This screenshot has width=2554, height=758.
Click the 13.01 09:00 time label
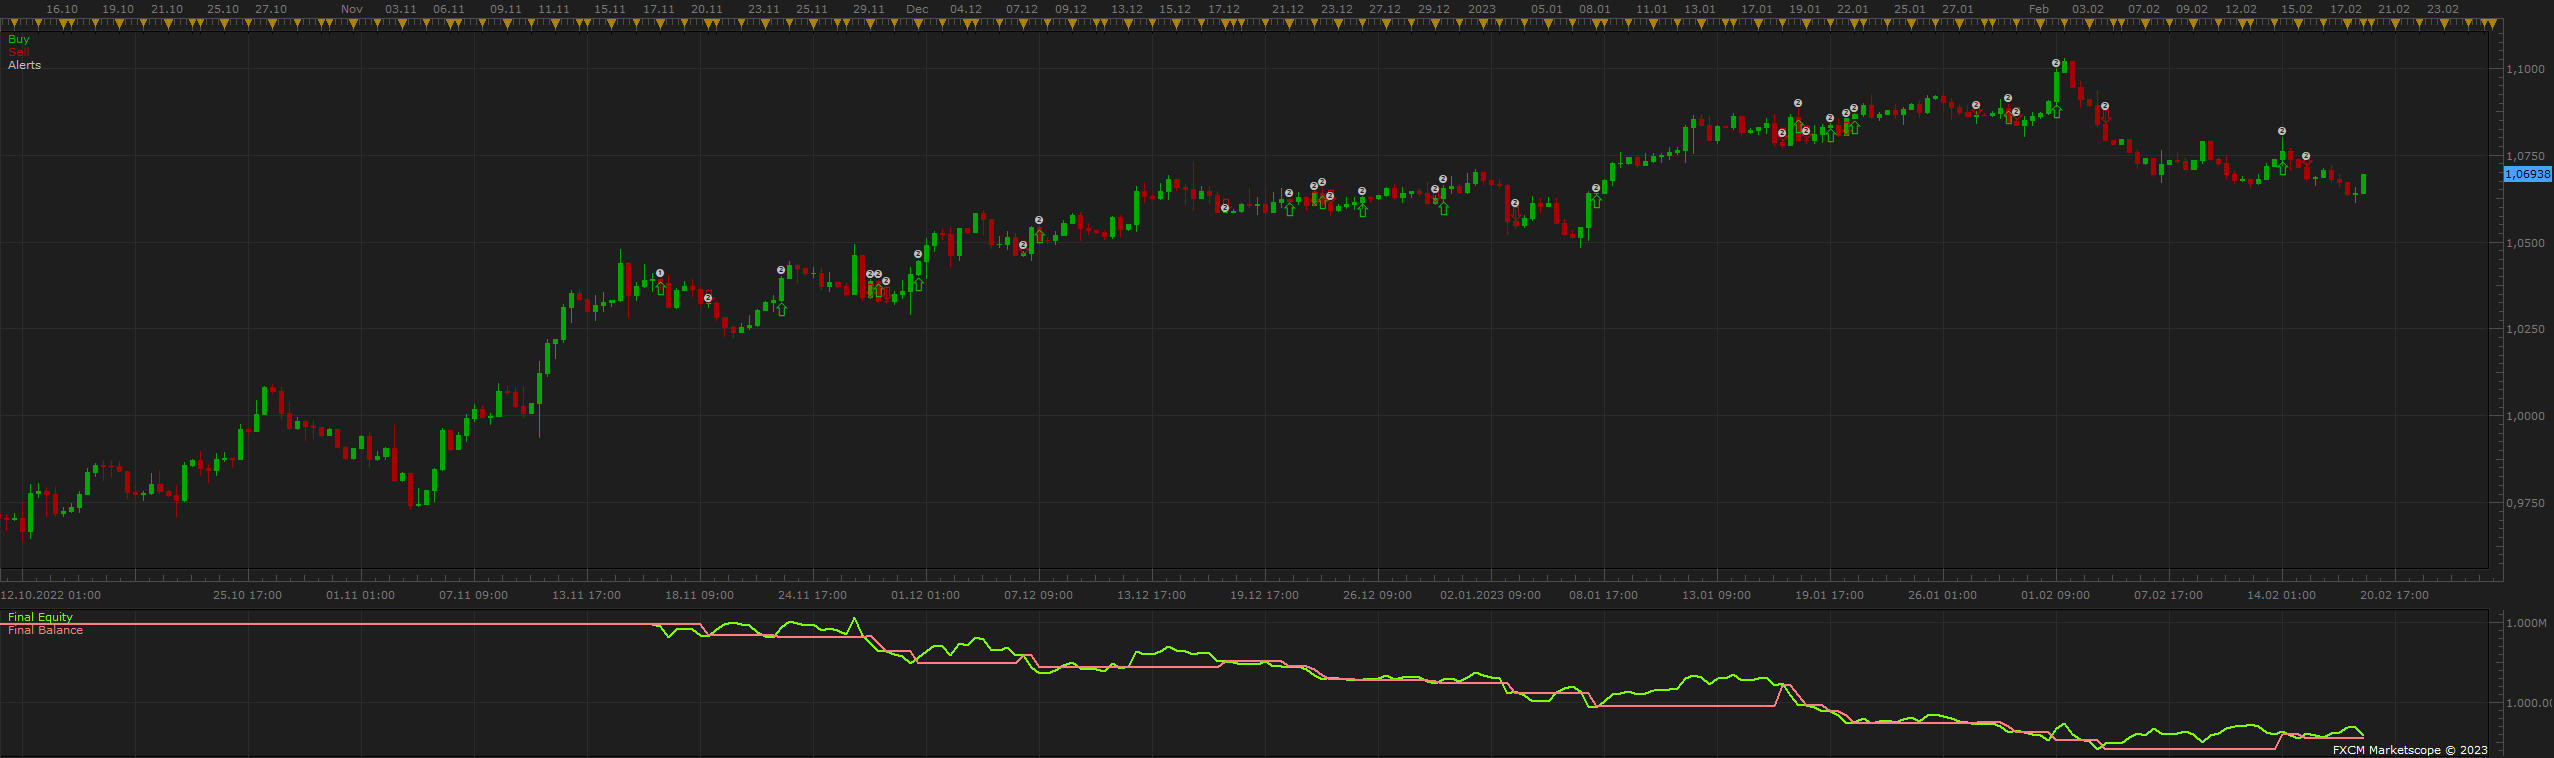[1716, 595]
